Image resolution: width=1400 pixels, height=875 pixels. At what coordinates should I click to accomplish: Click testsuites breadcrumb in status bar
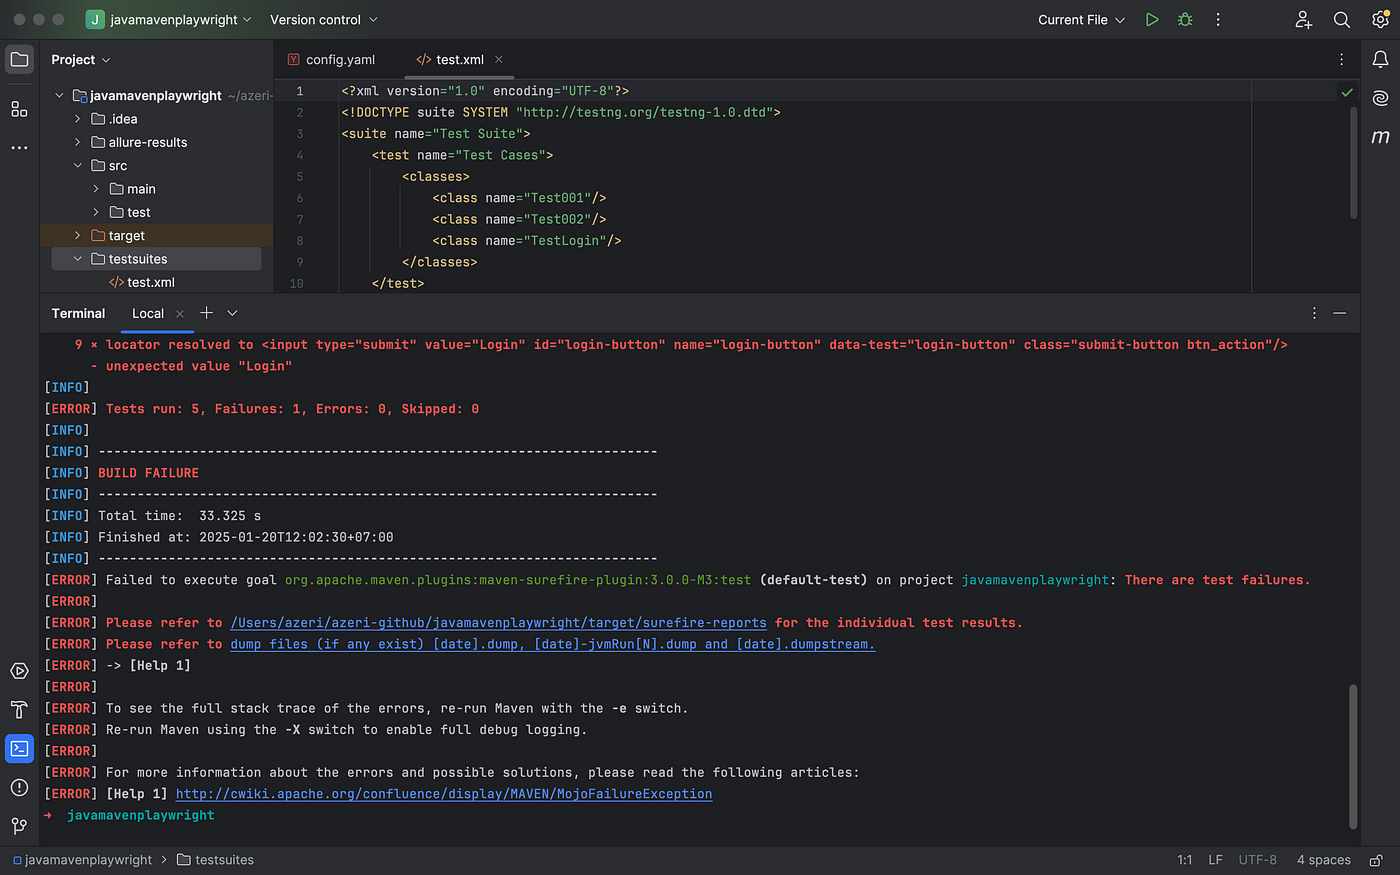pyautogui.click(x=215, y=860)
